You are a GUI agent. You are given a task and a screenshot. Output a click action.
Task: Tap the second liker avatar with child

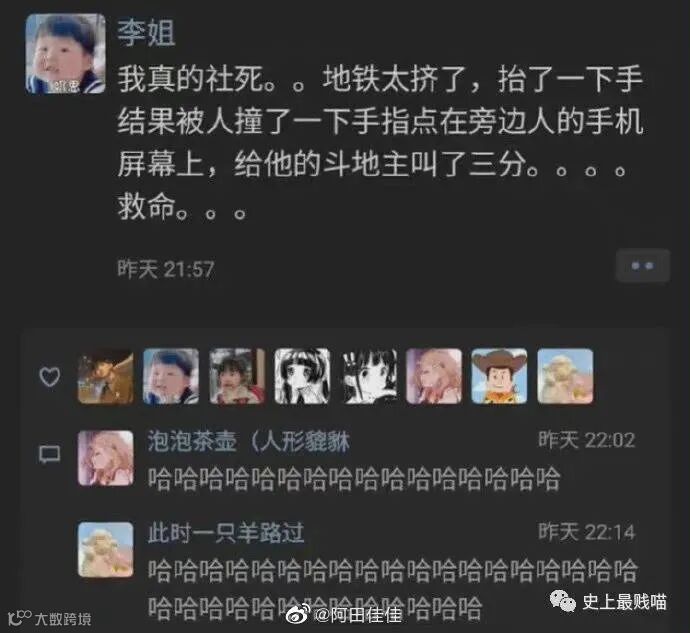171,376
